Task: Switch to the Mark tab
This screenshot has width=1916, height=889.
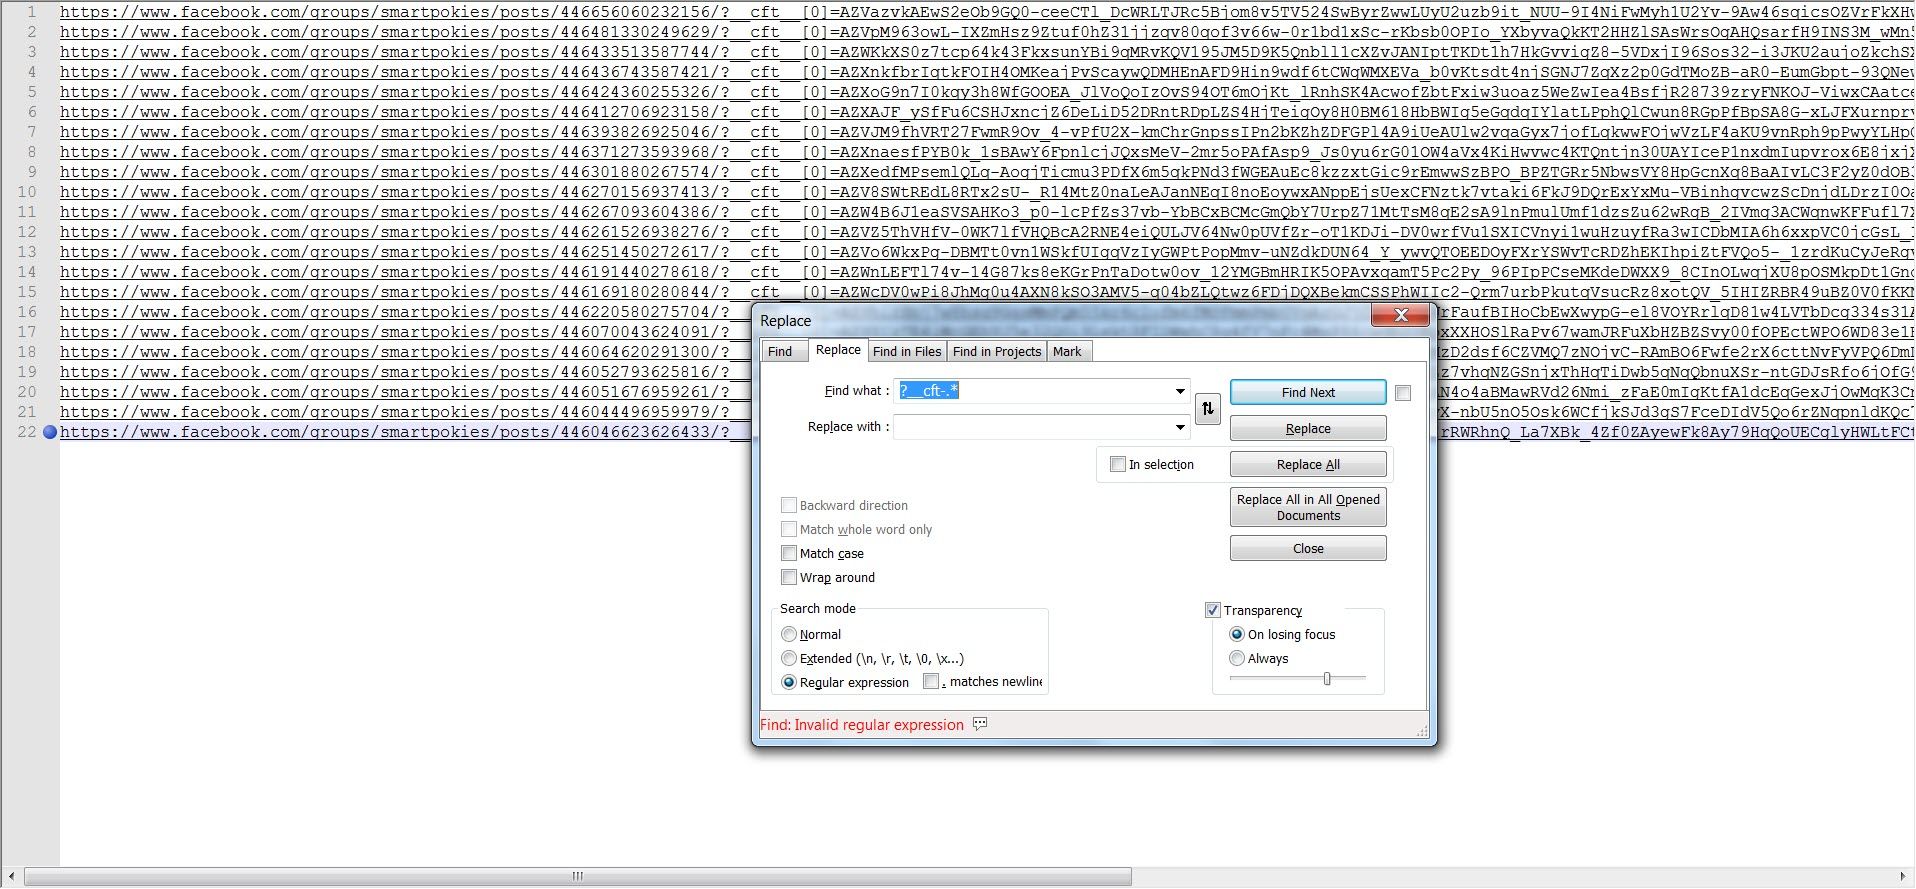Action: pyautogui.click(x=1067, y=351)
